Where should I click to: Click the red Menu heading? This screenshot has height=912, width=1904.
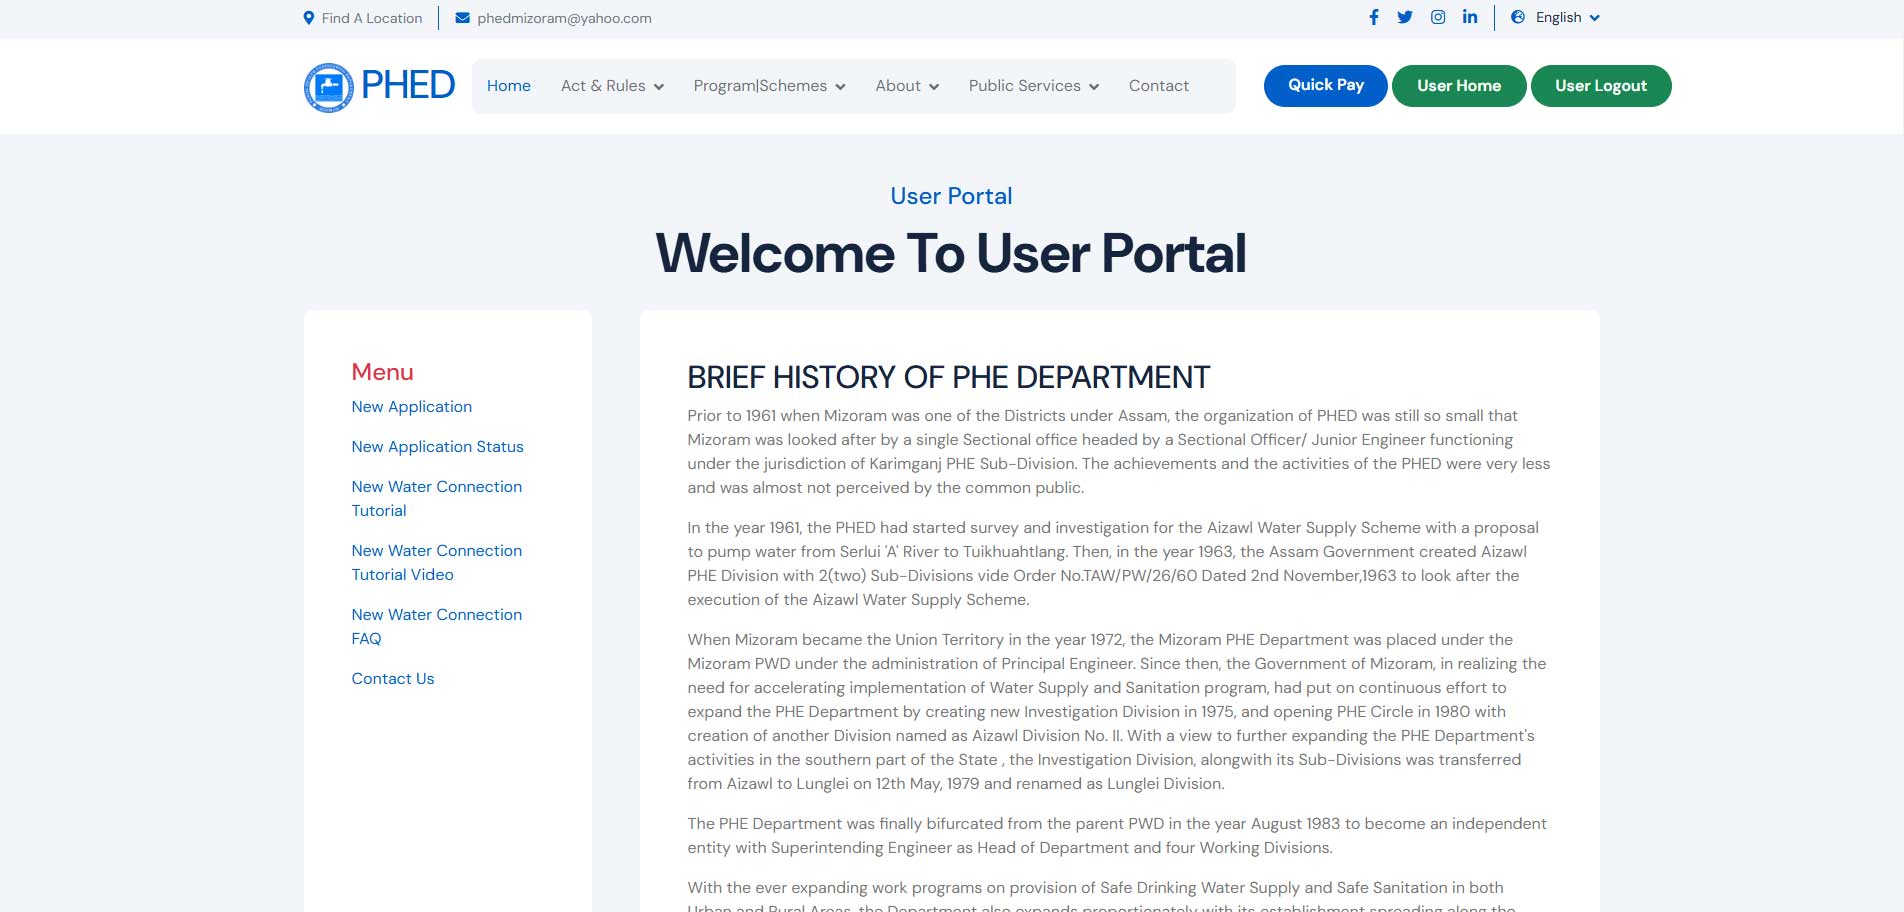(x=382, y=372)
